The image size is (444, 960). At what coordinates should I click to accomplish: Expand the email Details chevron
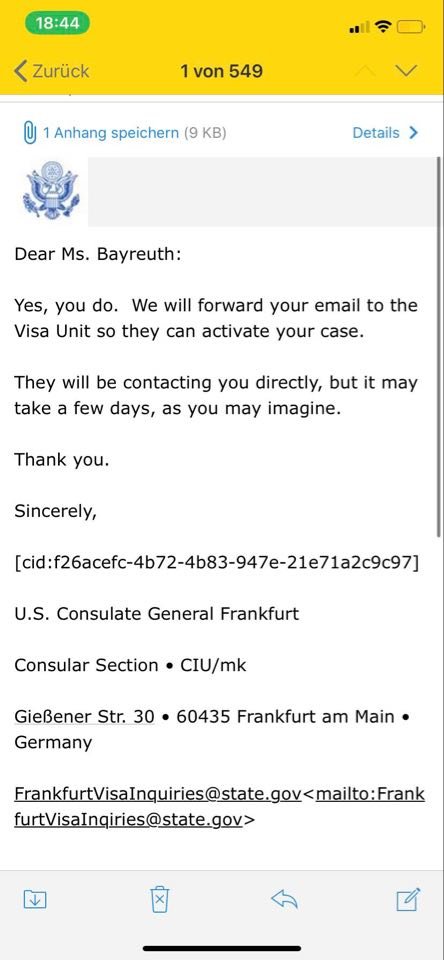413,132
